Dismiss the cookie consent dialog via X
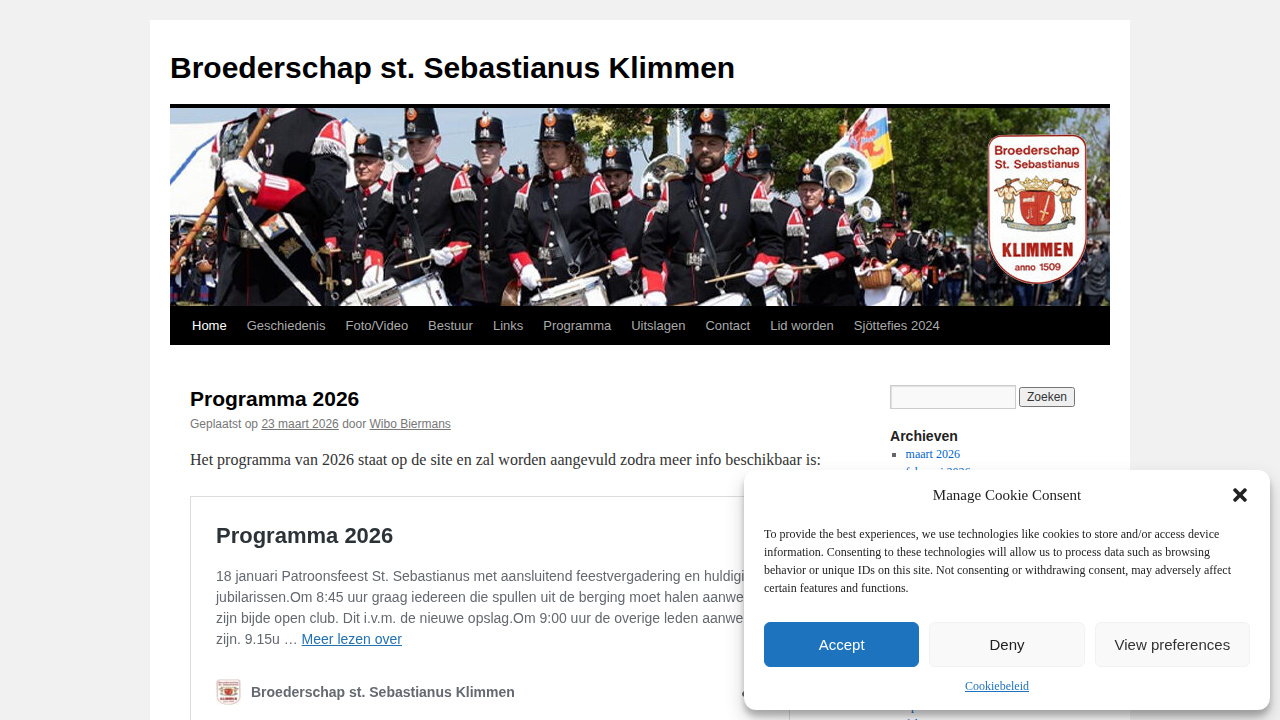Viewport: 1280px width, 720px height. click(x=1239, y=495)
